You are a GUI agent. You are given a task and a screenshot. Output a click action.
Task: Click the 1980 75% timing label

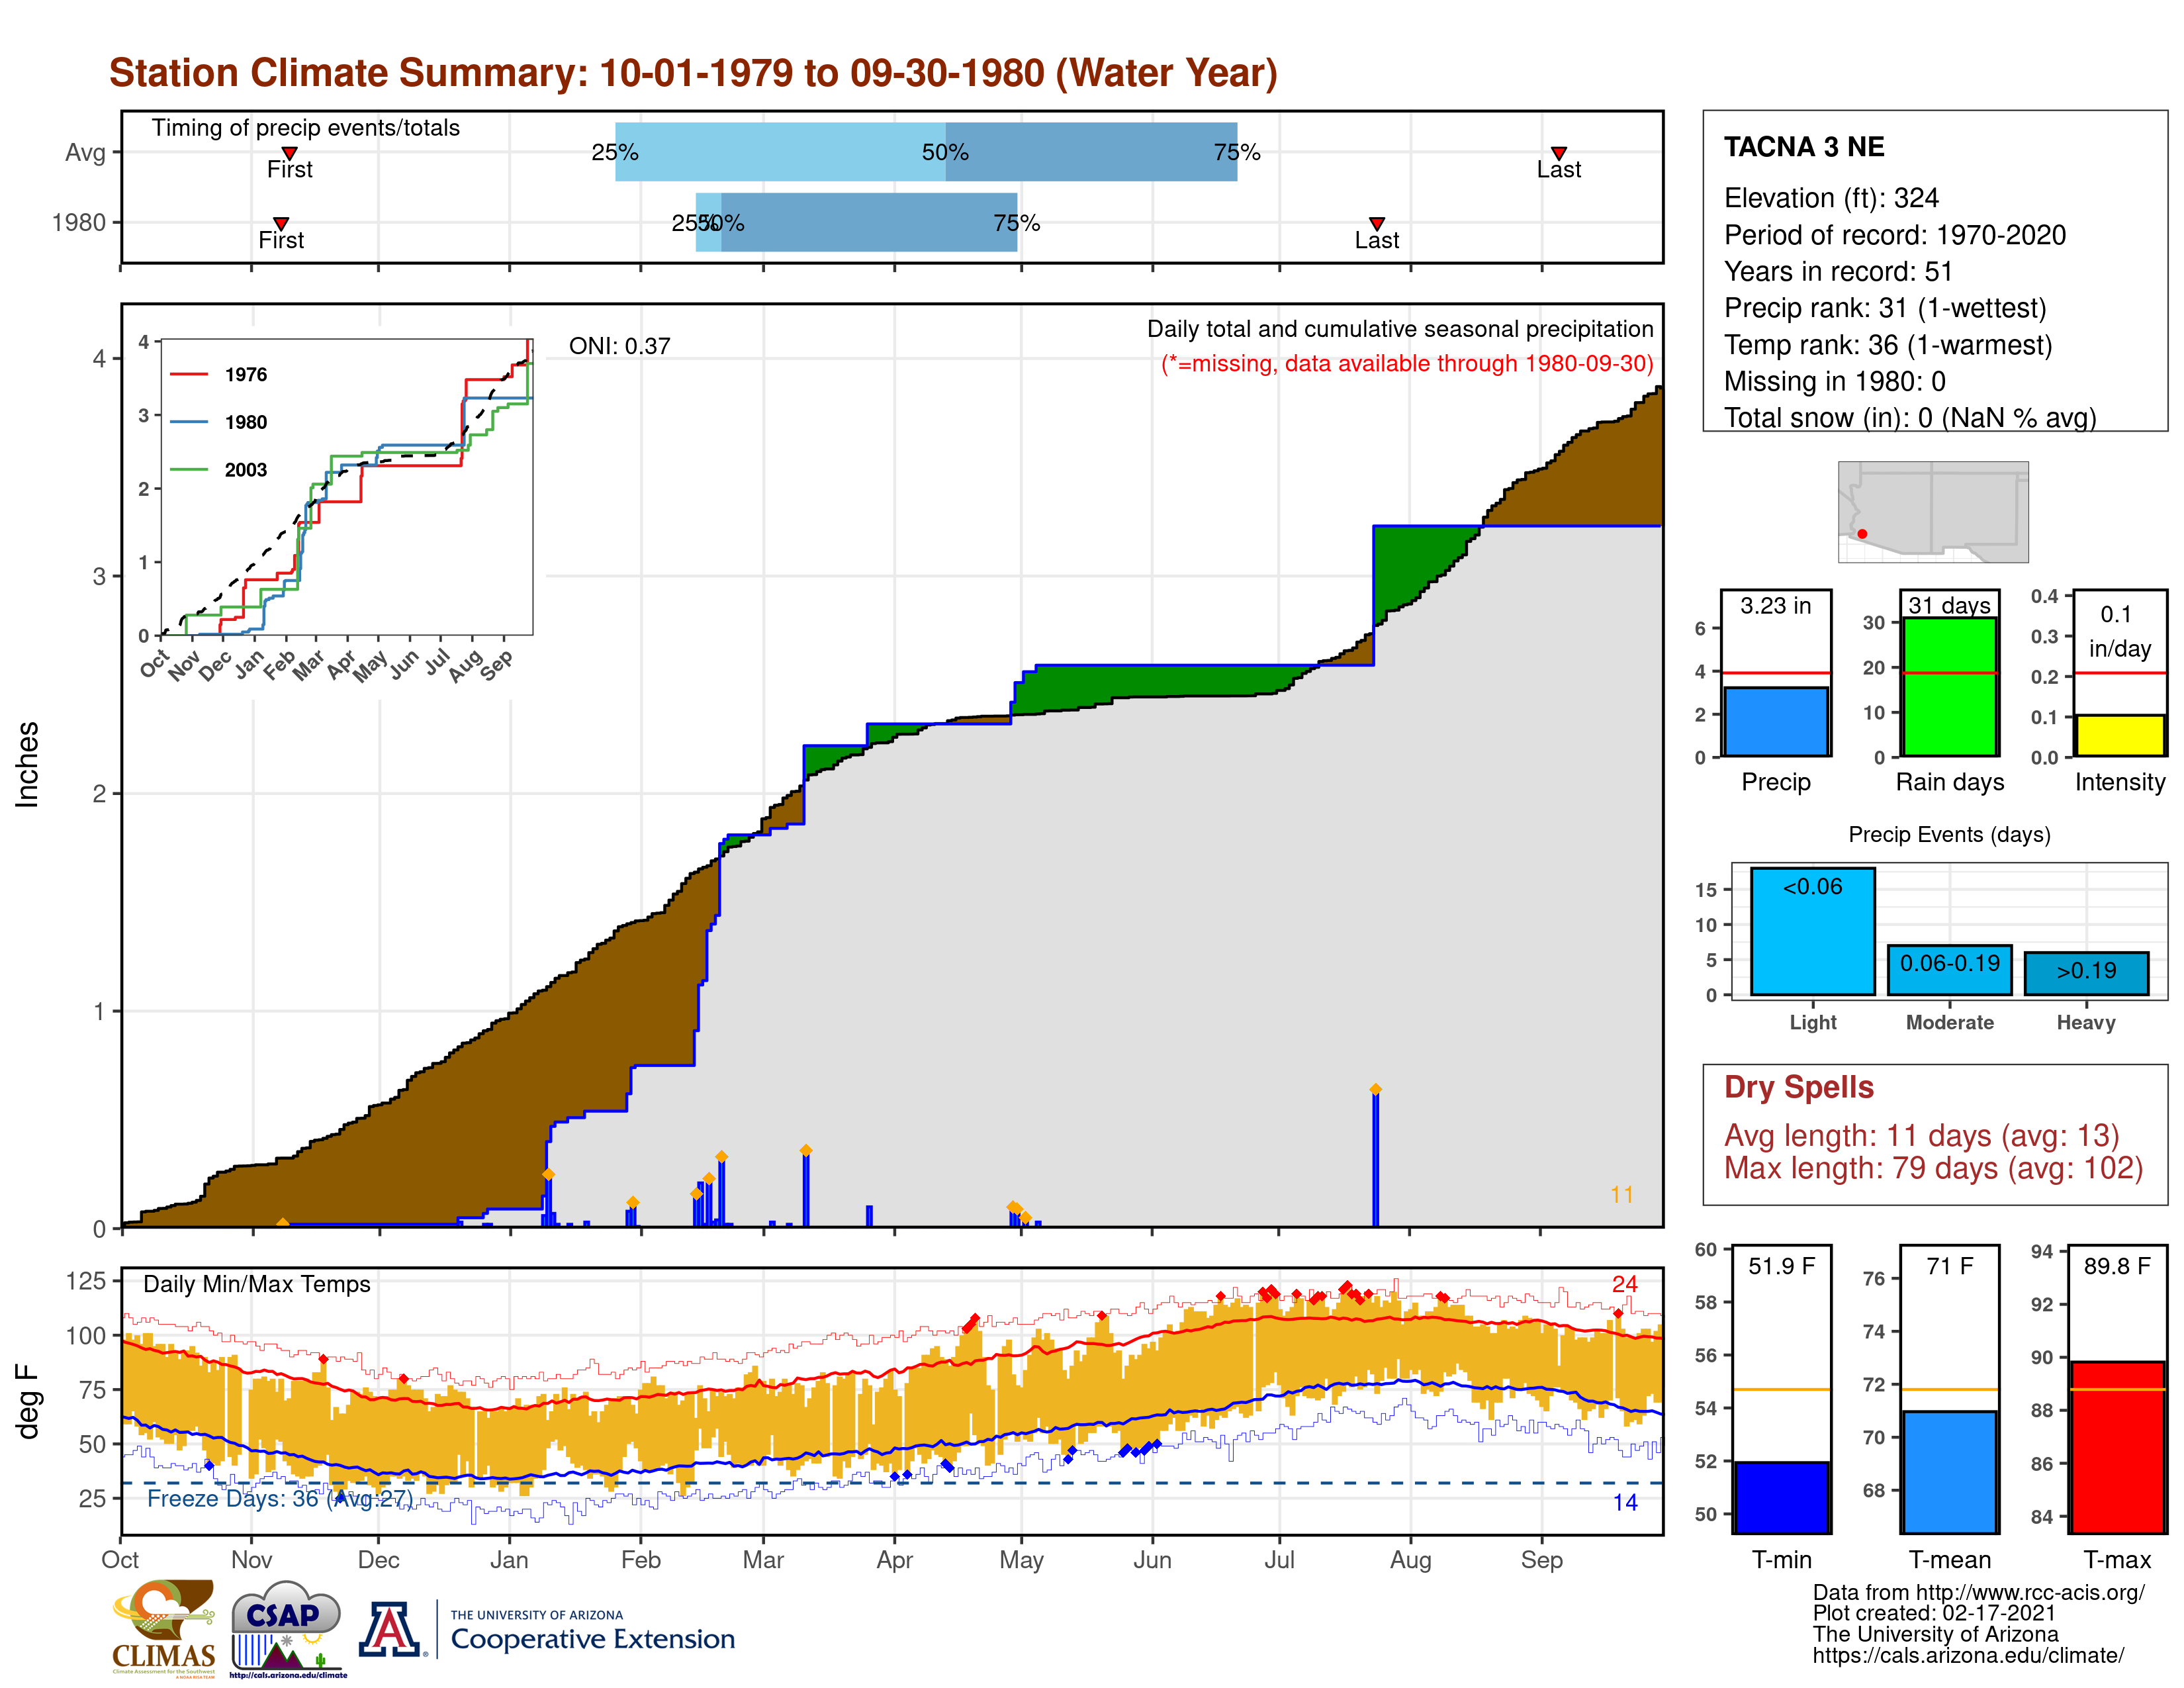pos(1016,223)
